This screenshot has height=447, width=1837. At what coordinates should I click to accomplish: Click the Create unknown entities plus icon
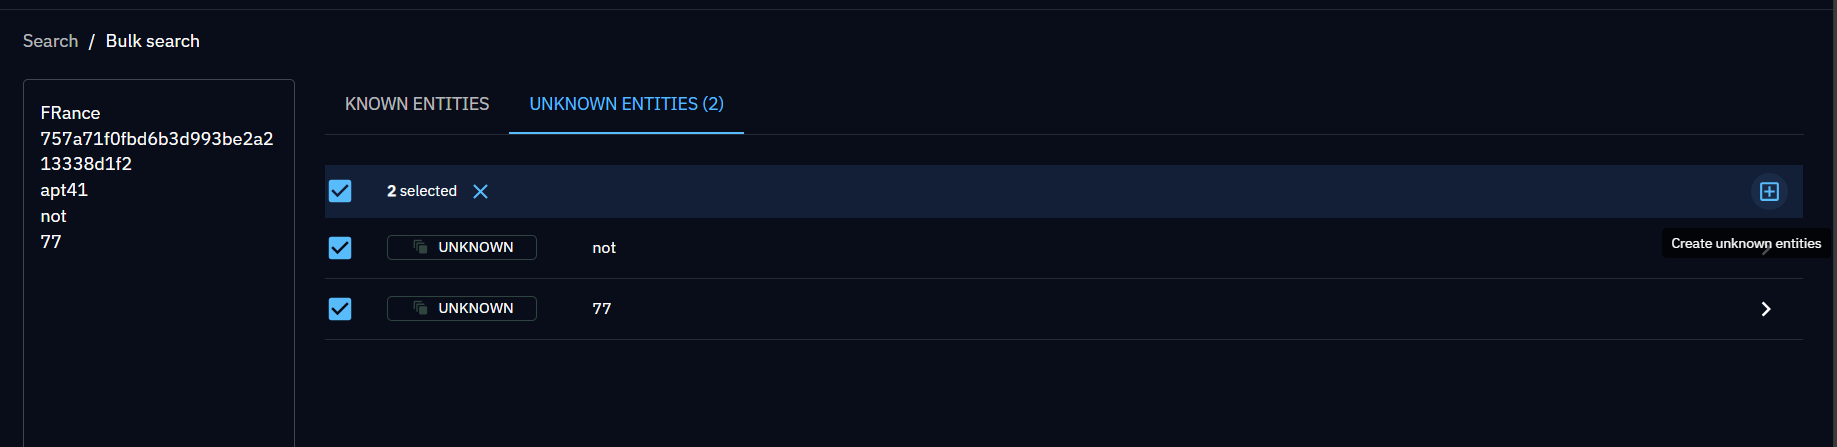click(x=1768, y=191)
